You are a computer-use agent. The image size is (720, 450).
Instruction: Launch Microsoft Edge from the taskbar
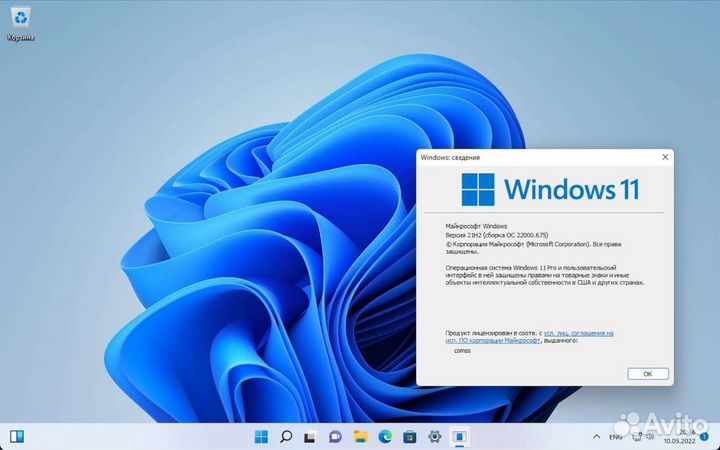pos(385,436)
